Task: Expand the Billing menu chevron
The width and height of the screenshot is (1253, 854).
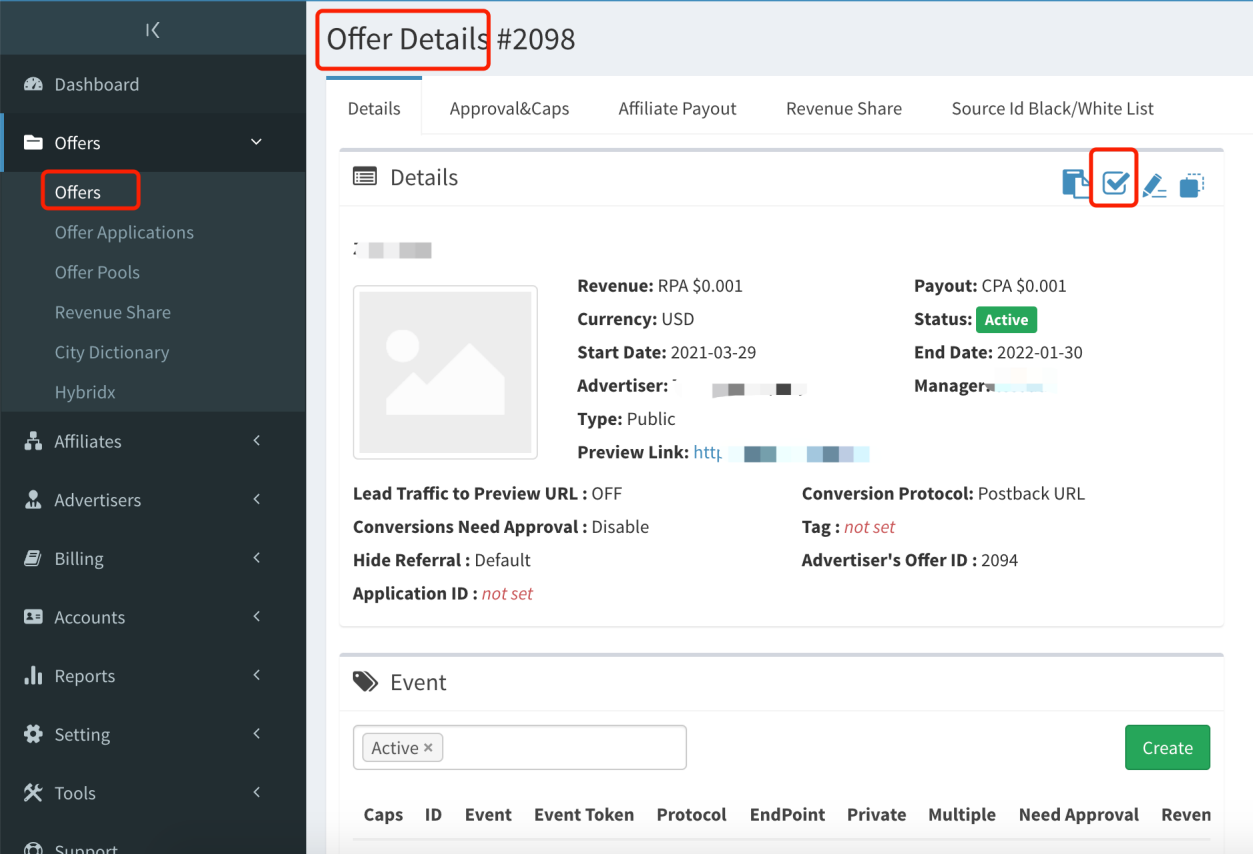Action: 257,557
